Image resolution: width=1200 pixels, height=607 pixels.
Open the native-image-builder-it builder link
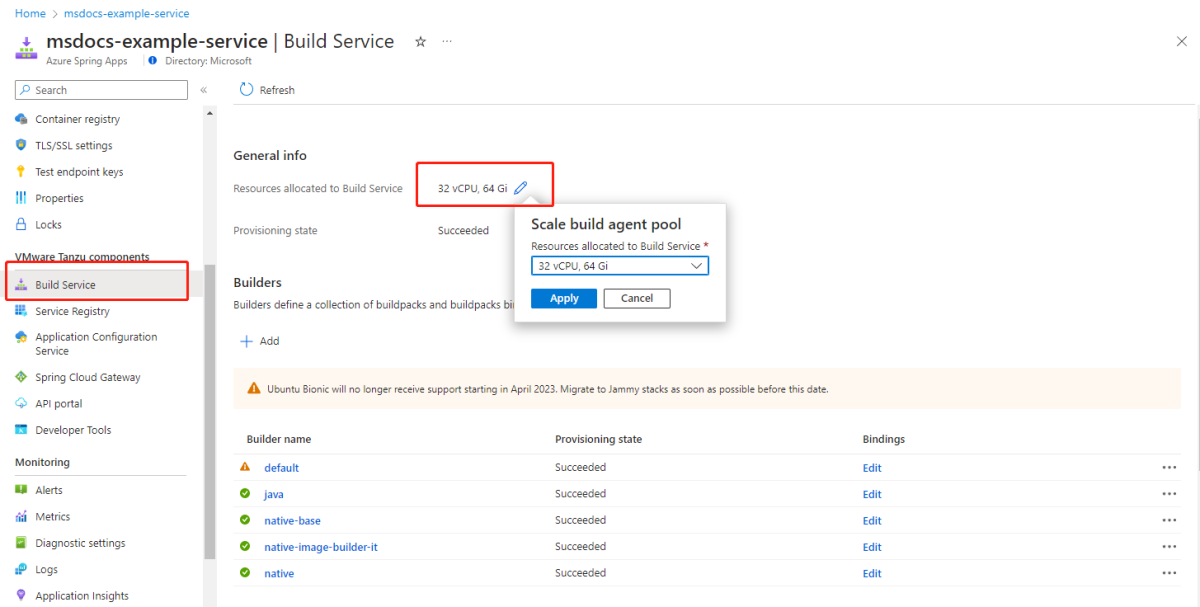(320, 547)
